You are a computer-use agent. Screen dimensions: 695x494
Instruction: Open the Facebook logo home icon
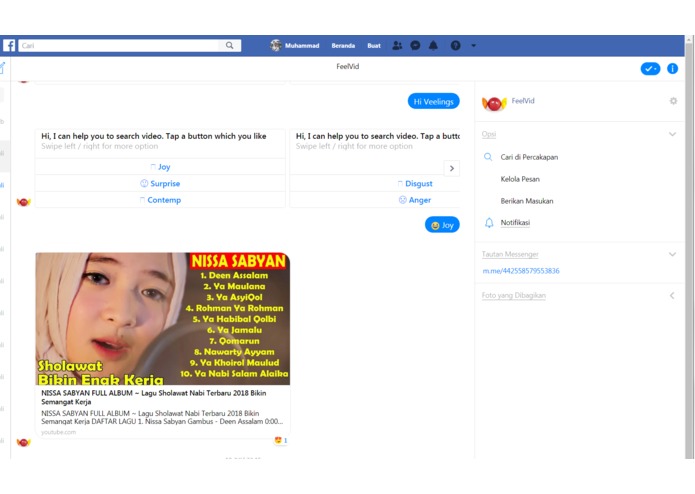[9, 45]
